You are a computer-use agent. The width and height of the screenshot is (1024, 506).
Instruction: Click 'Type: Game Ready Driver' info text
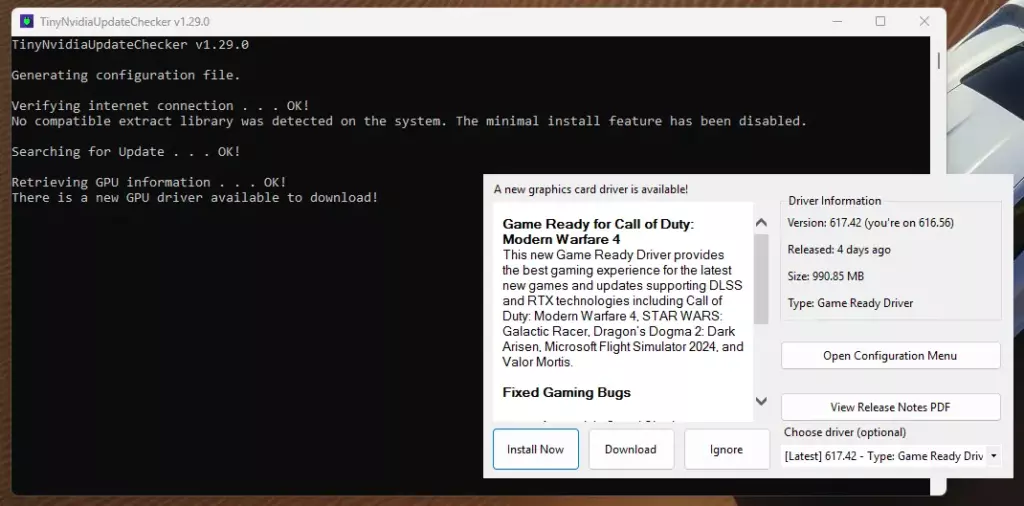pyautogui.click(x=850, y=303)
